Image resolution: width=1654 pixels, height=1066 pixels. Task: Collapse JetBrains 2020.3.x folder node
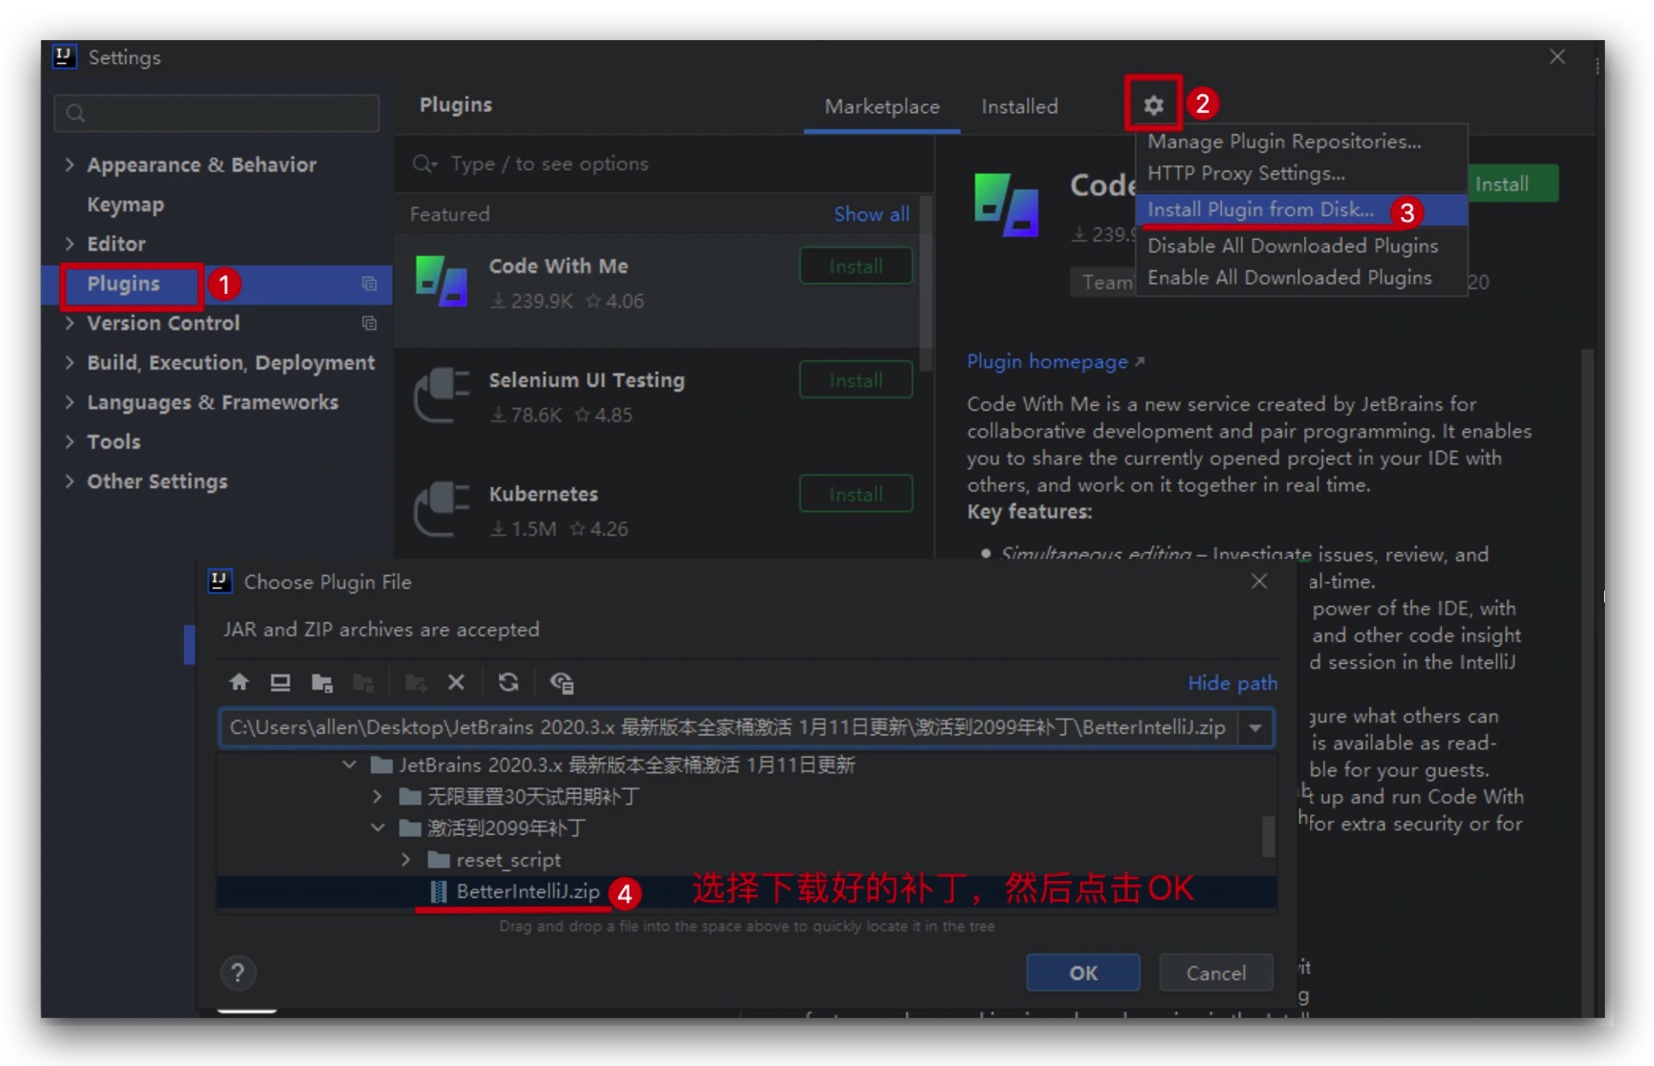point(349,764)
